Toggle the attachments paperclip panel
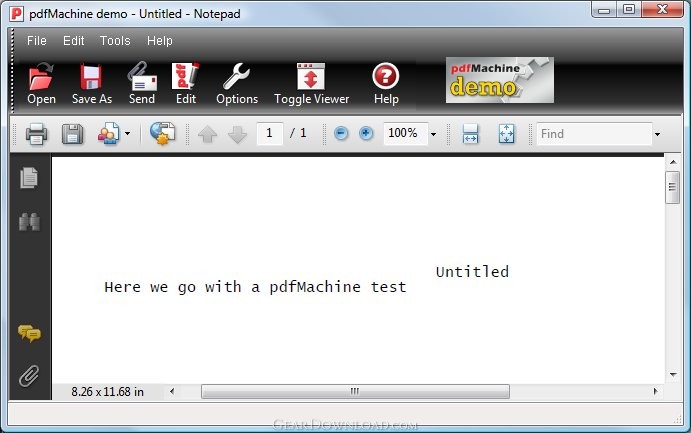This screenshot has width=691, height=433. point(30,376)
